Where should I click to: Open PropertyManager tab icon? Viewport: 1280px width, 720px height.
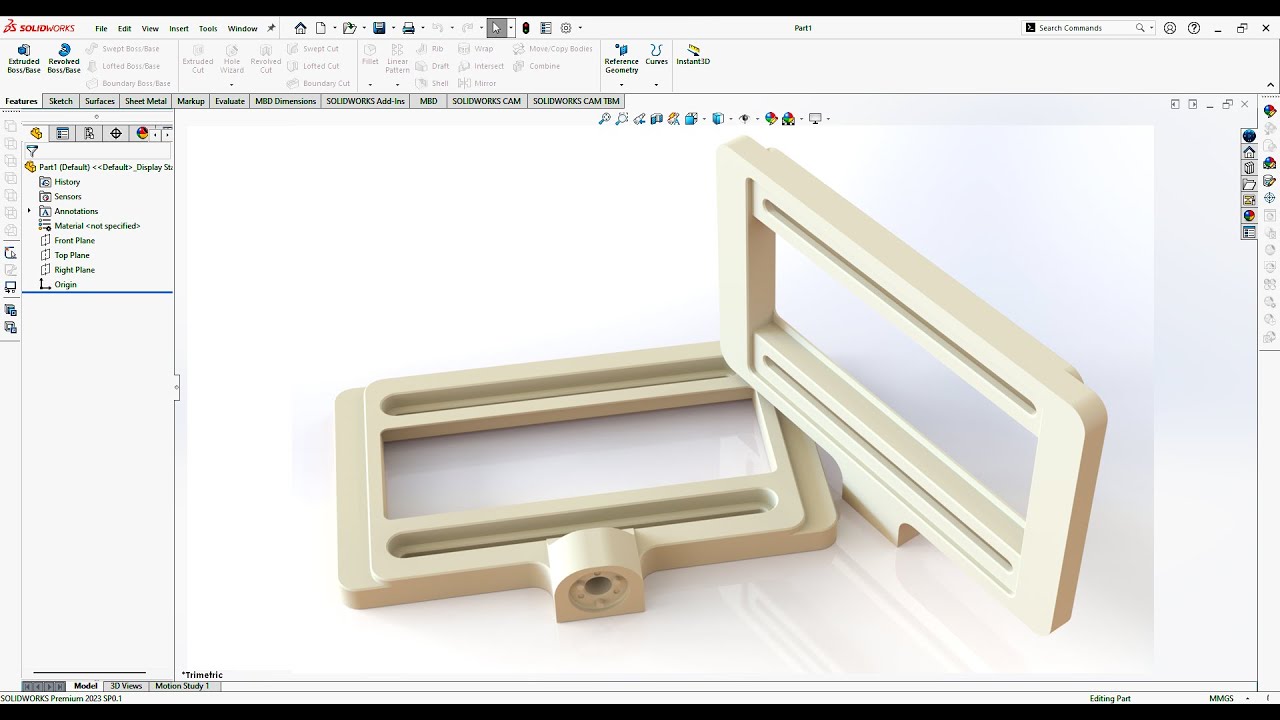tap(62, 133)
